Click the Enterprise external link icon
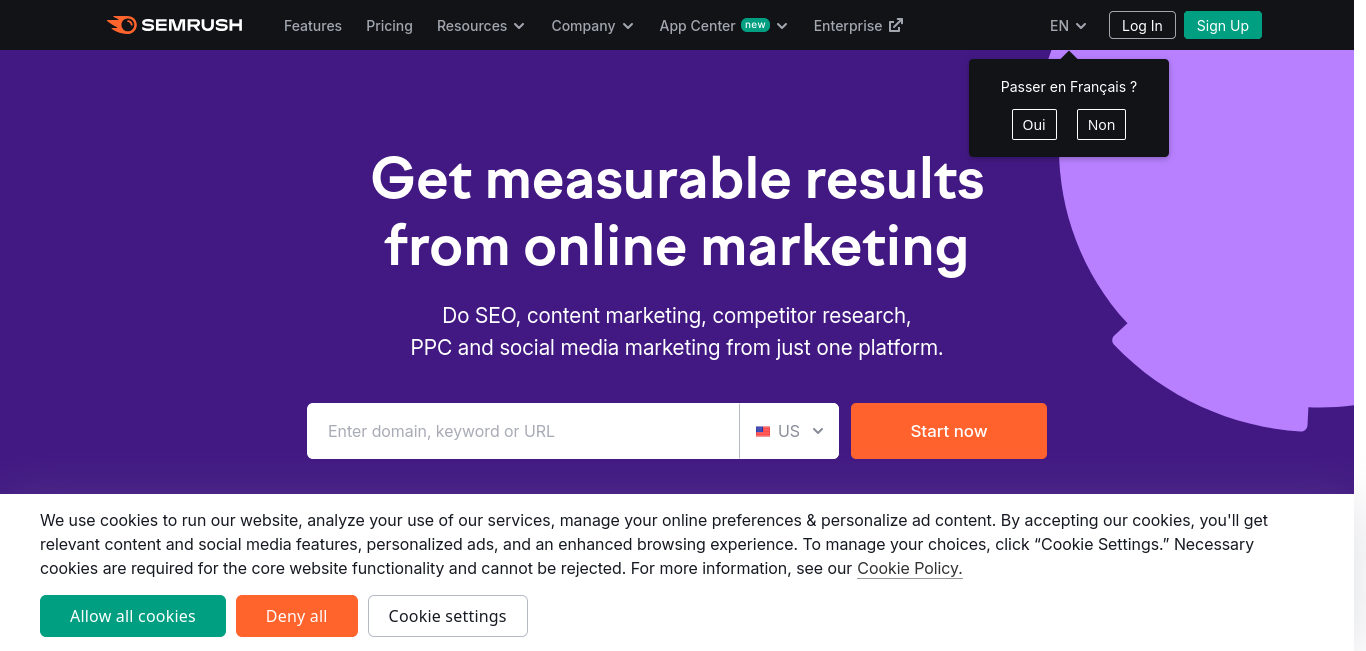The width and height of the screenshot is (1366, 651). 896,25
